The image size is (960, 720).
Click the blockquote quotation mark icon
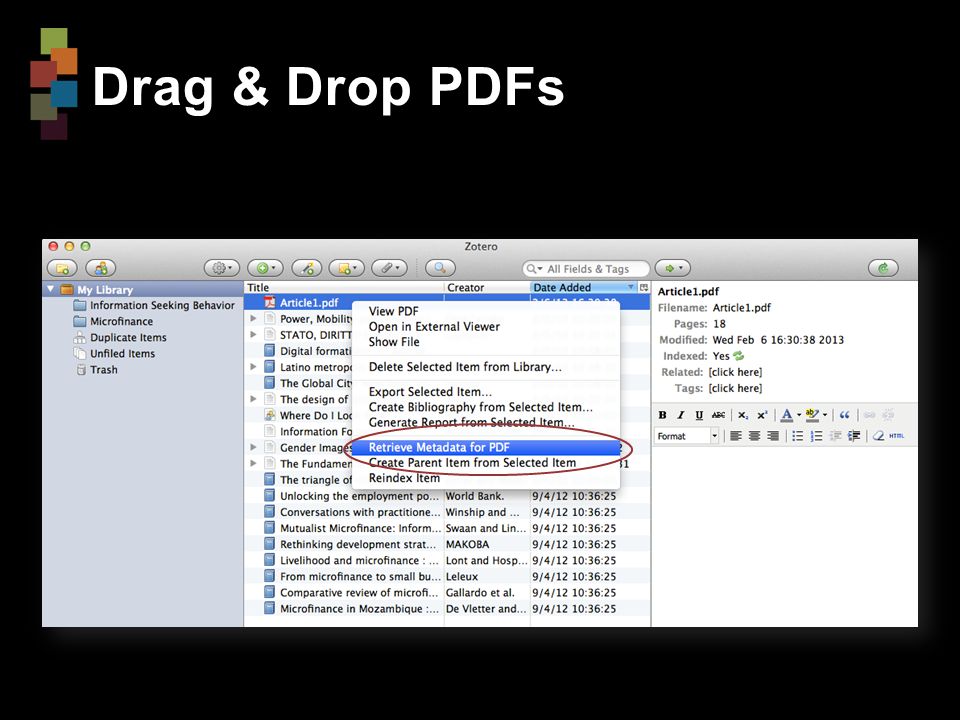click(844, 415)
